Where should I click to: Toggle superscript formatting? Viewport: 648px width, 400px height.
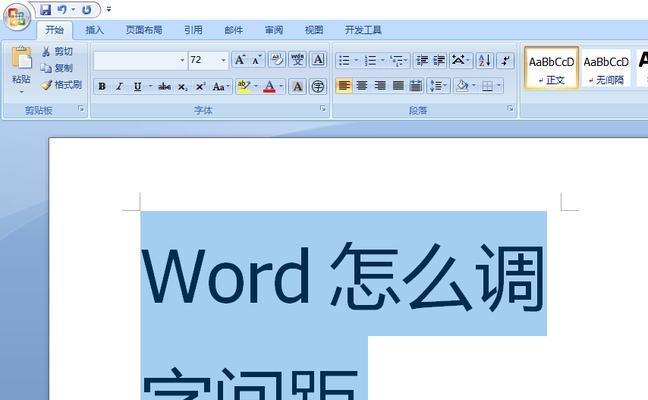[x=200, y=86]
